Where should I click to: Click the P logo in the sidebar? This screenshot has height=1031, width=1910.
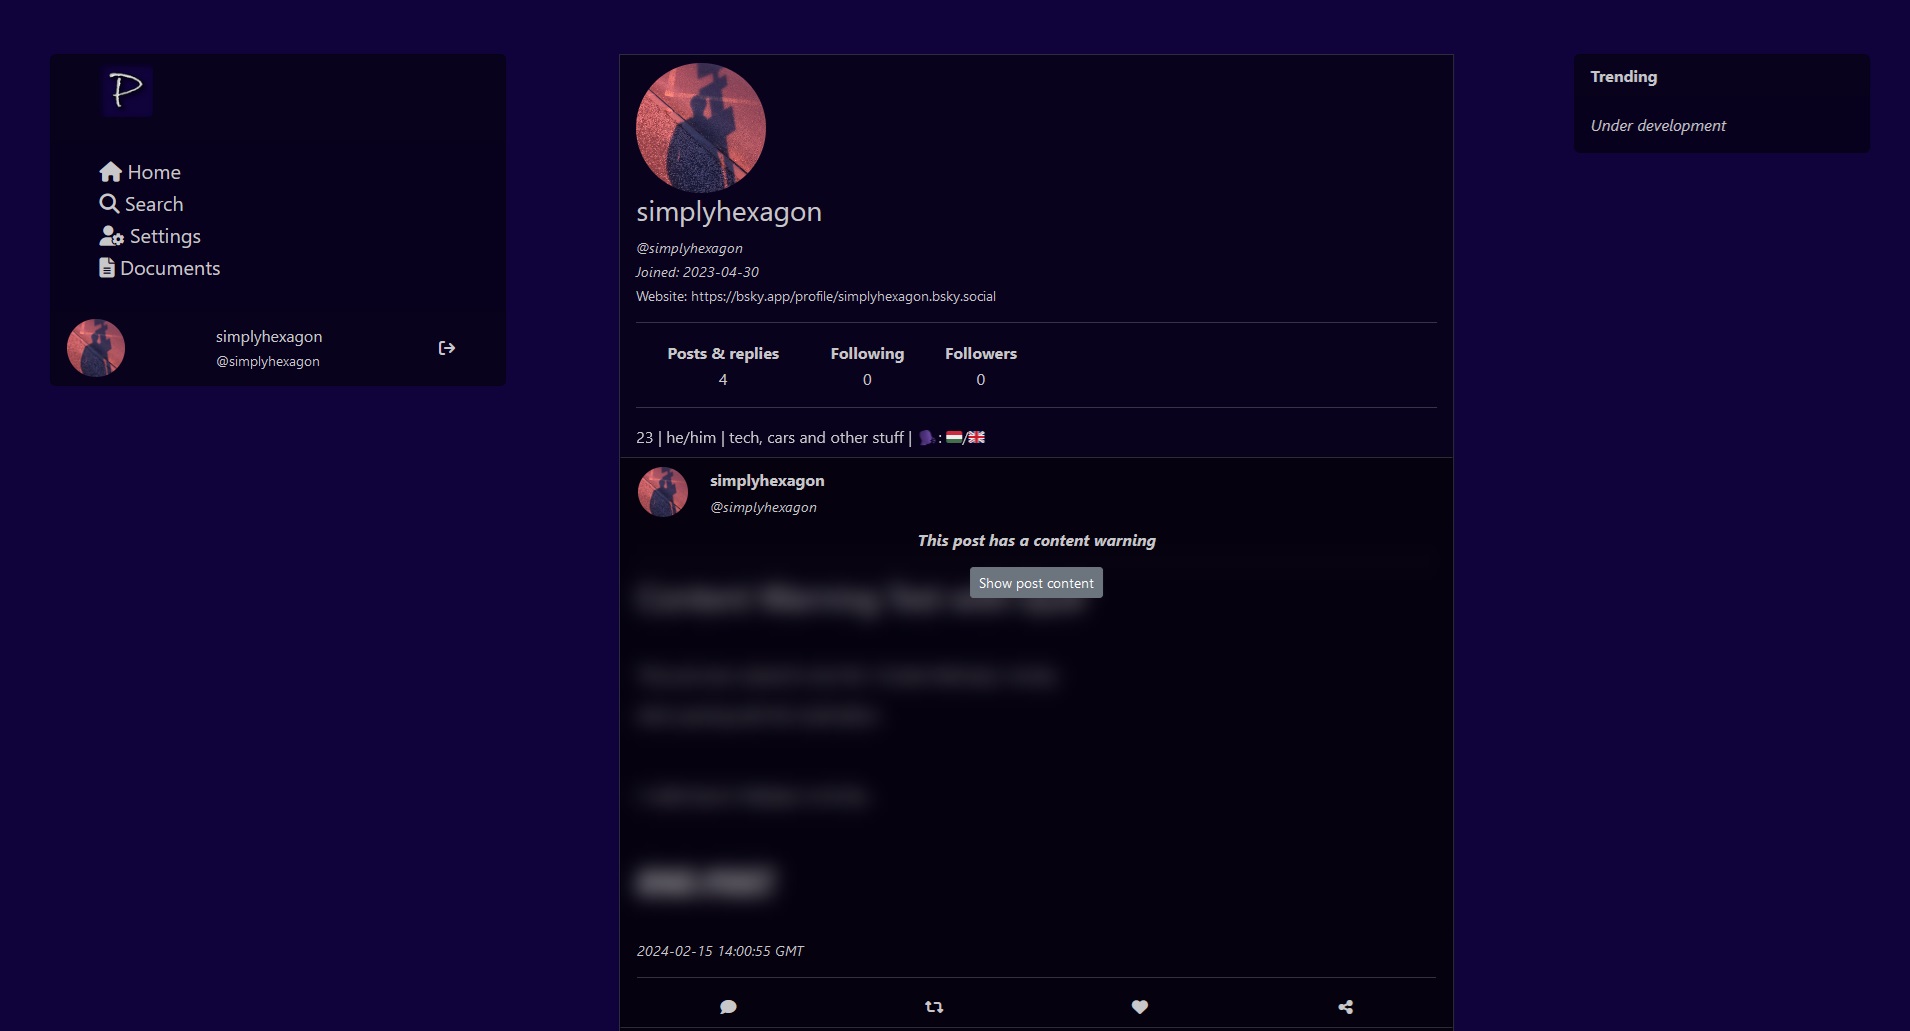(127, 91)
